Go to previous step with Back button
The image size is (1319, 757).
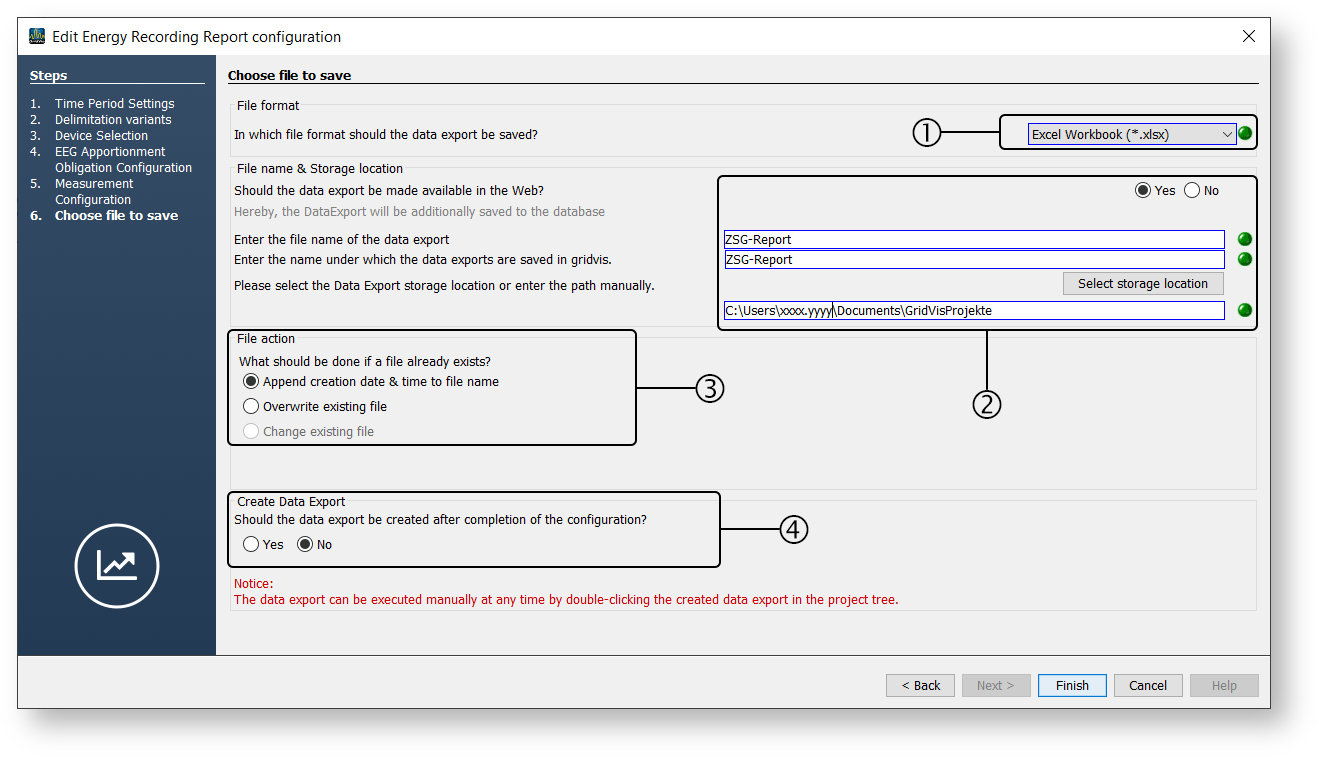(919, 685)
